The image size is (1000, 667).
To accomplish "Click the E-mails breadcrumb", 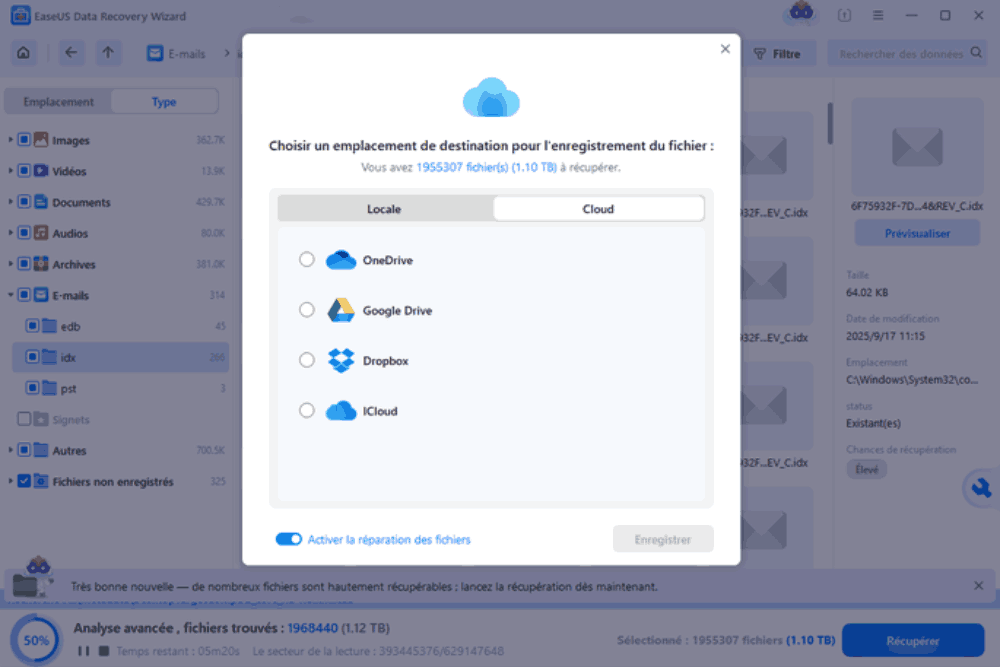I will 176,54.
